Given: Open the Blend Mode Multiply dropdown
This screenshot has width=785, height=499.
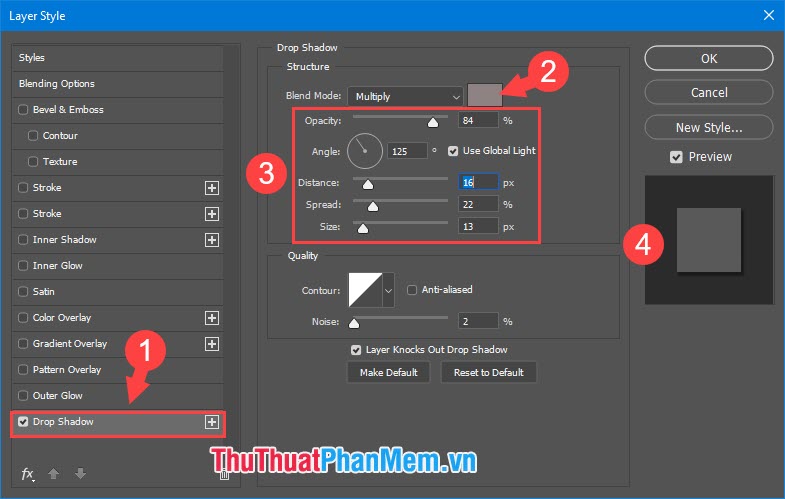Looking at the screenshot, I should pos(406,97).
